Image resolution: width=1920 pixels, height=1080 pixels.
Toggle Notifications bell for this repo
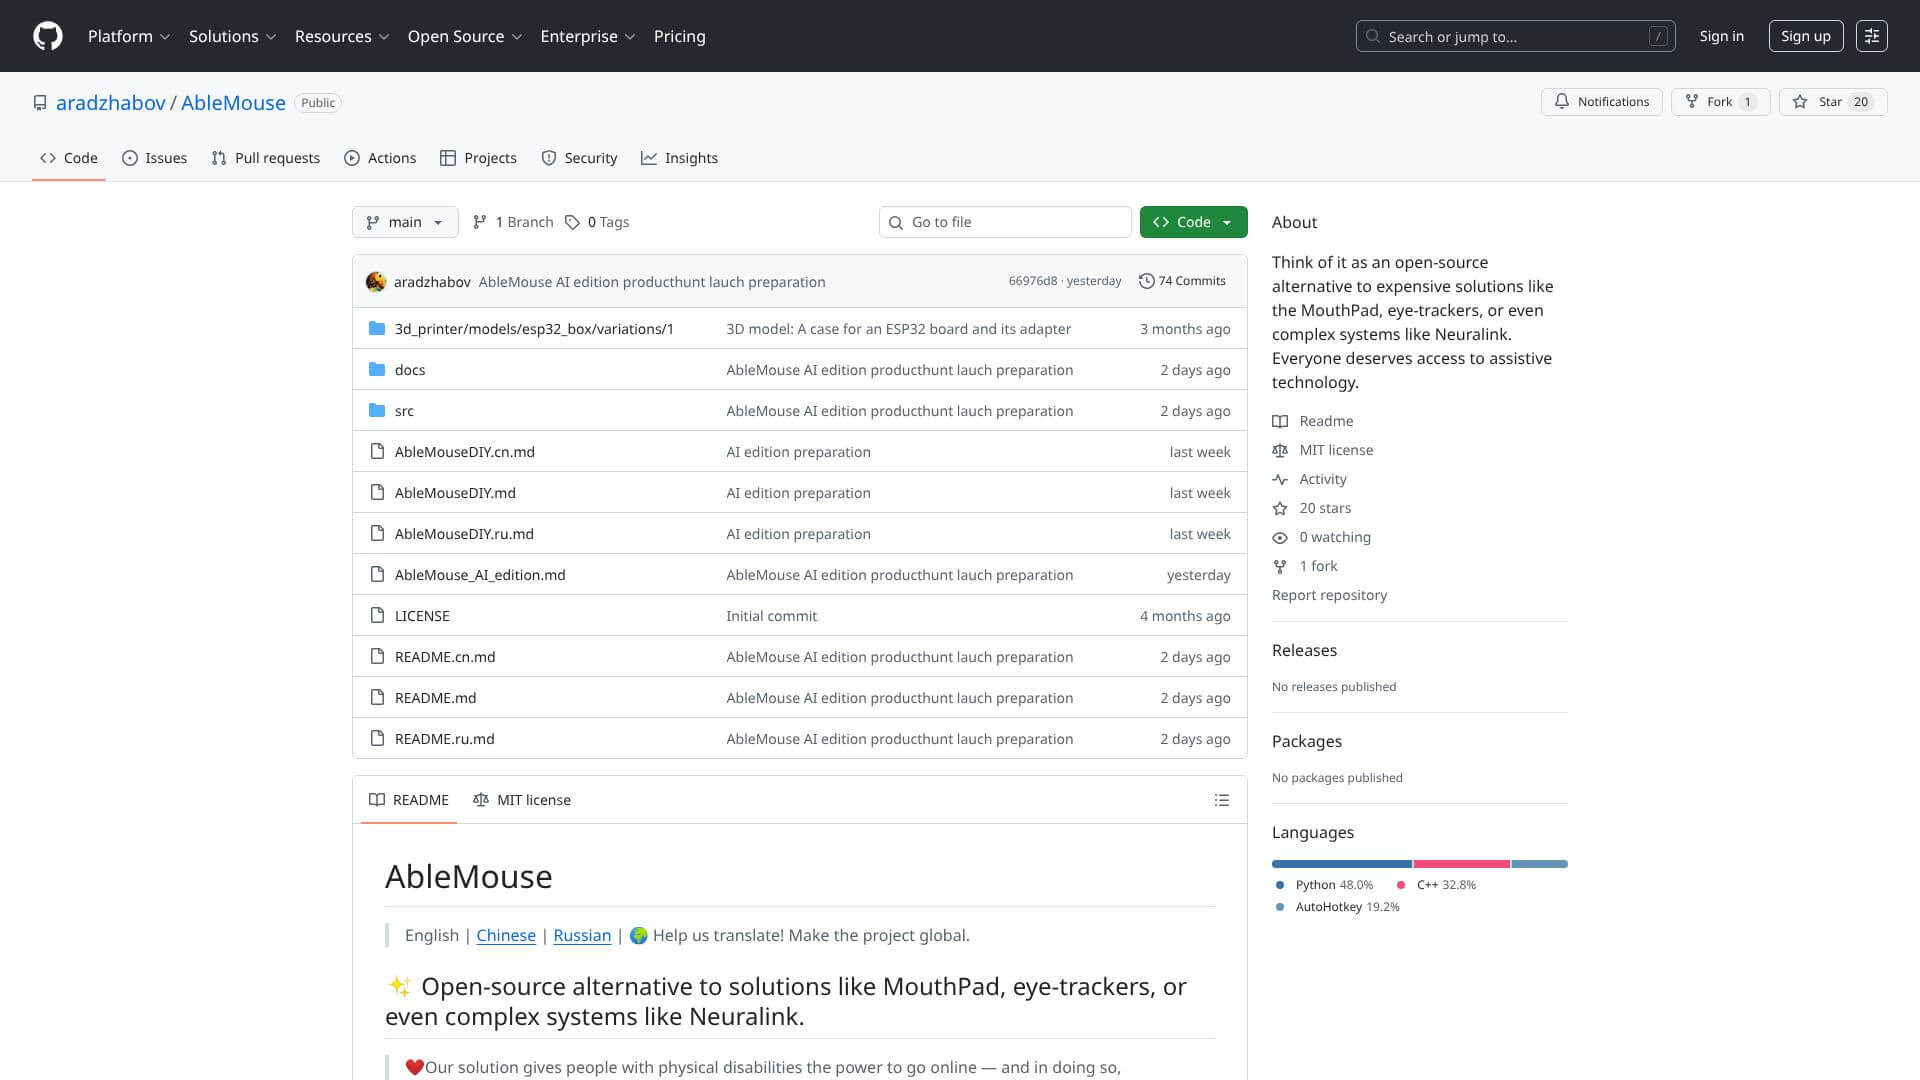click(x=1601, y=102)
